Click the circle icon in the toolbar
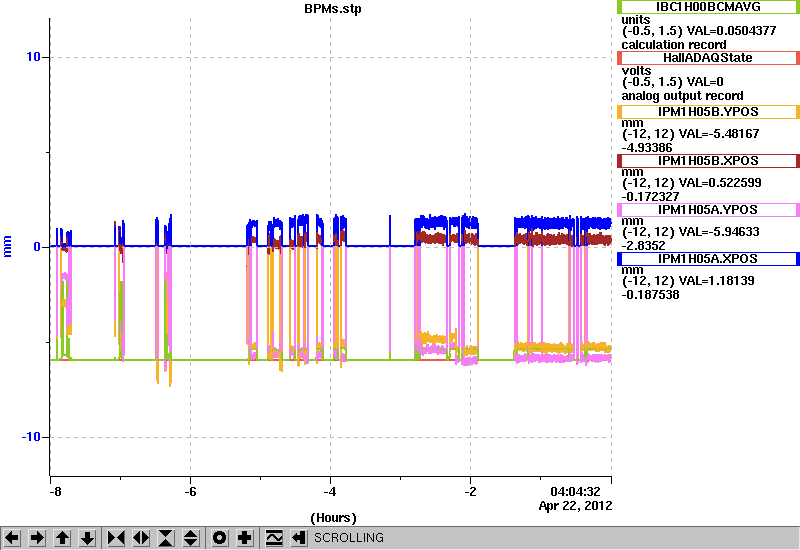800x550 pixels. point(219,538)
